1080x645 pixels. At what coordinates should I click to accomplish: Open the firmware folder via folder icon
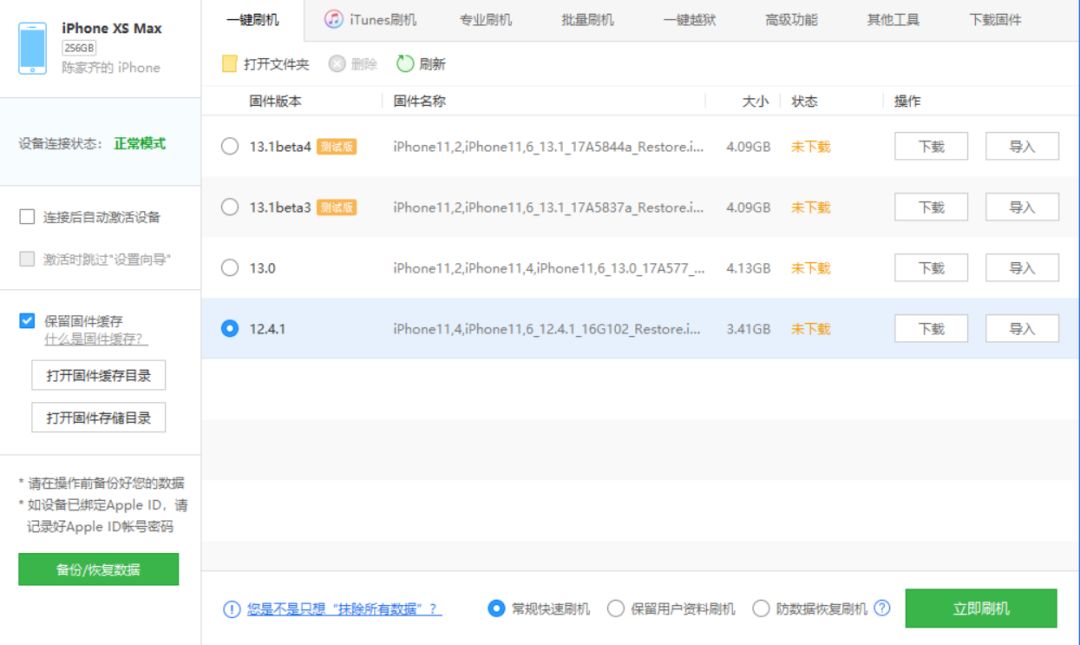point(228,62)
